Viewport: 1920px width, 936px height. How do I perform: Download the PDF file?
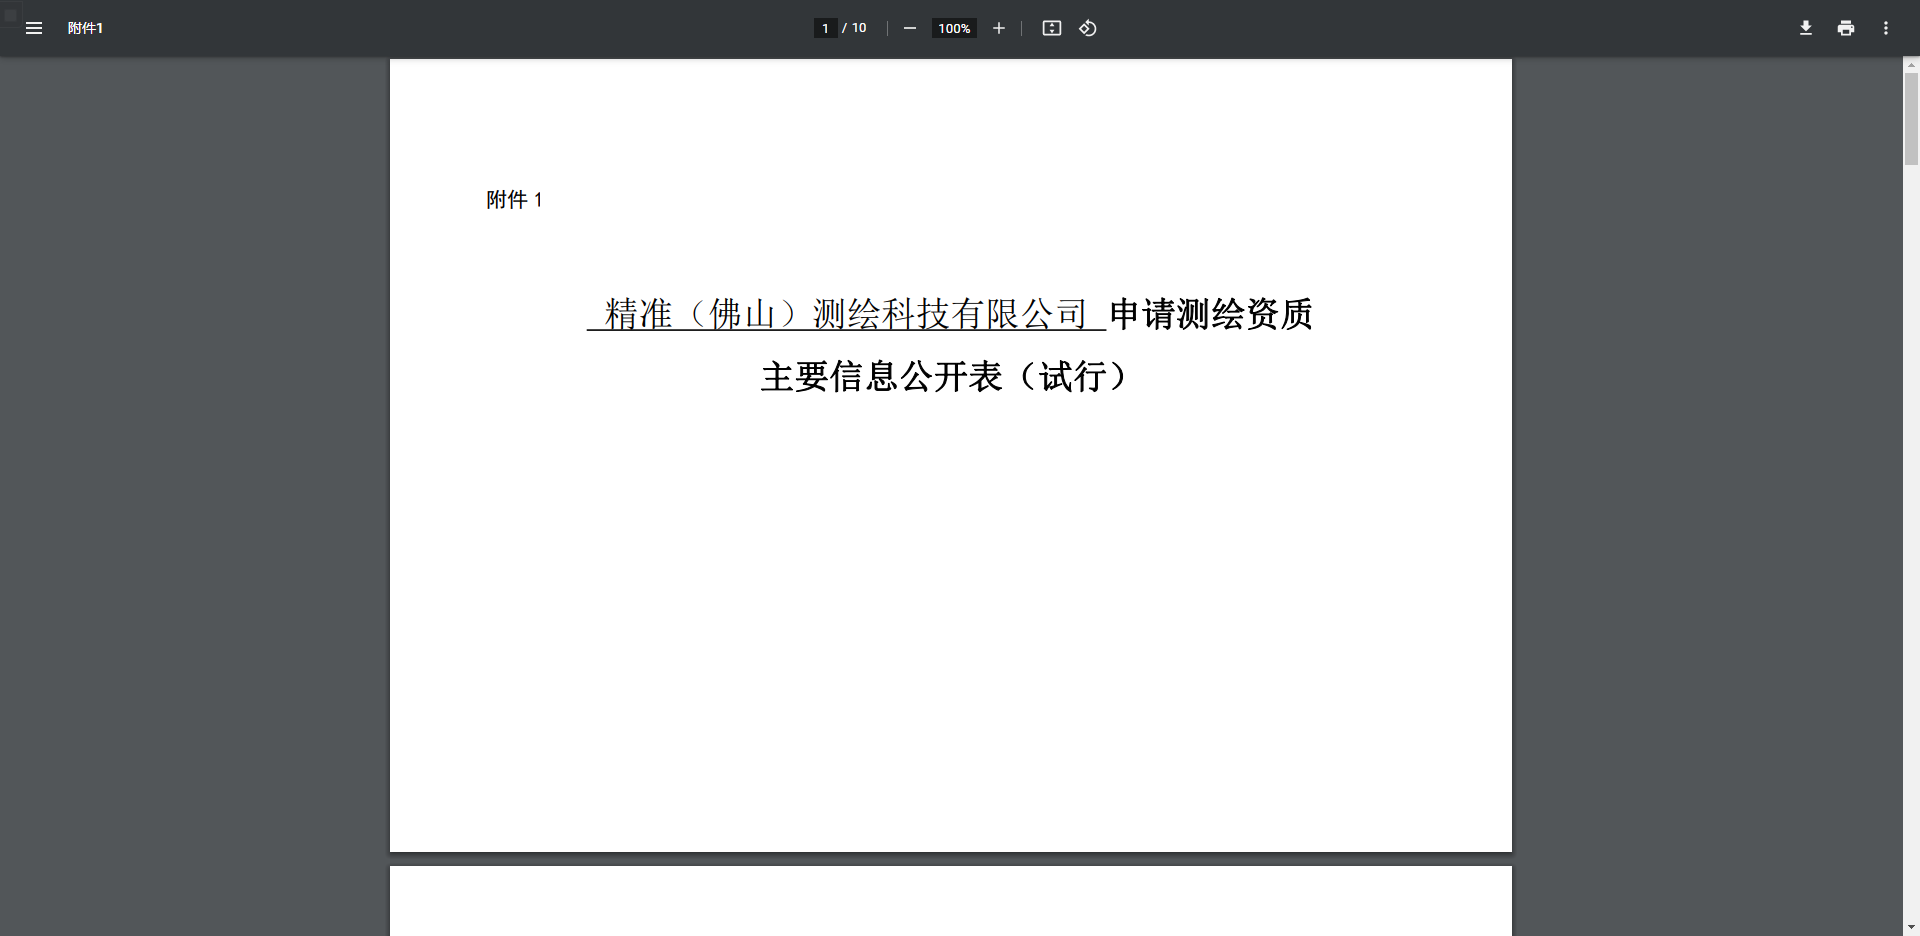1806,28
